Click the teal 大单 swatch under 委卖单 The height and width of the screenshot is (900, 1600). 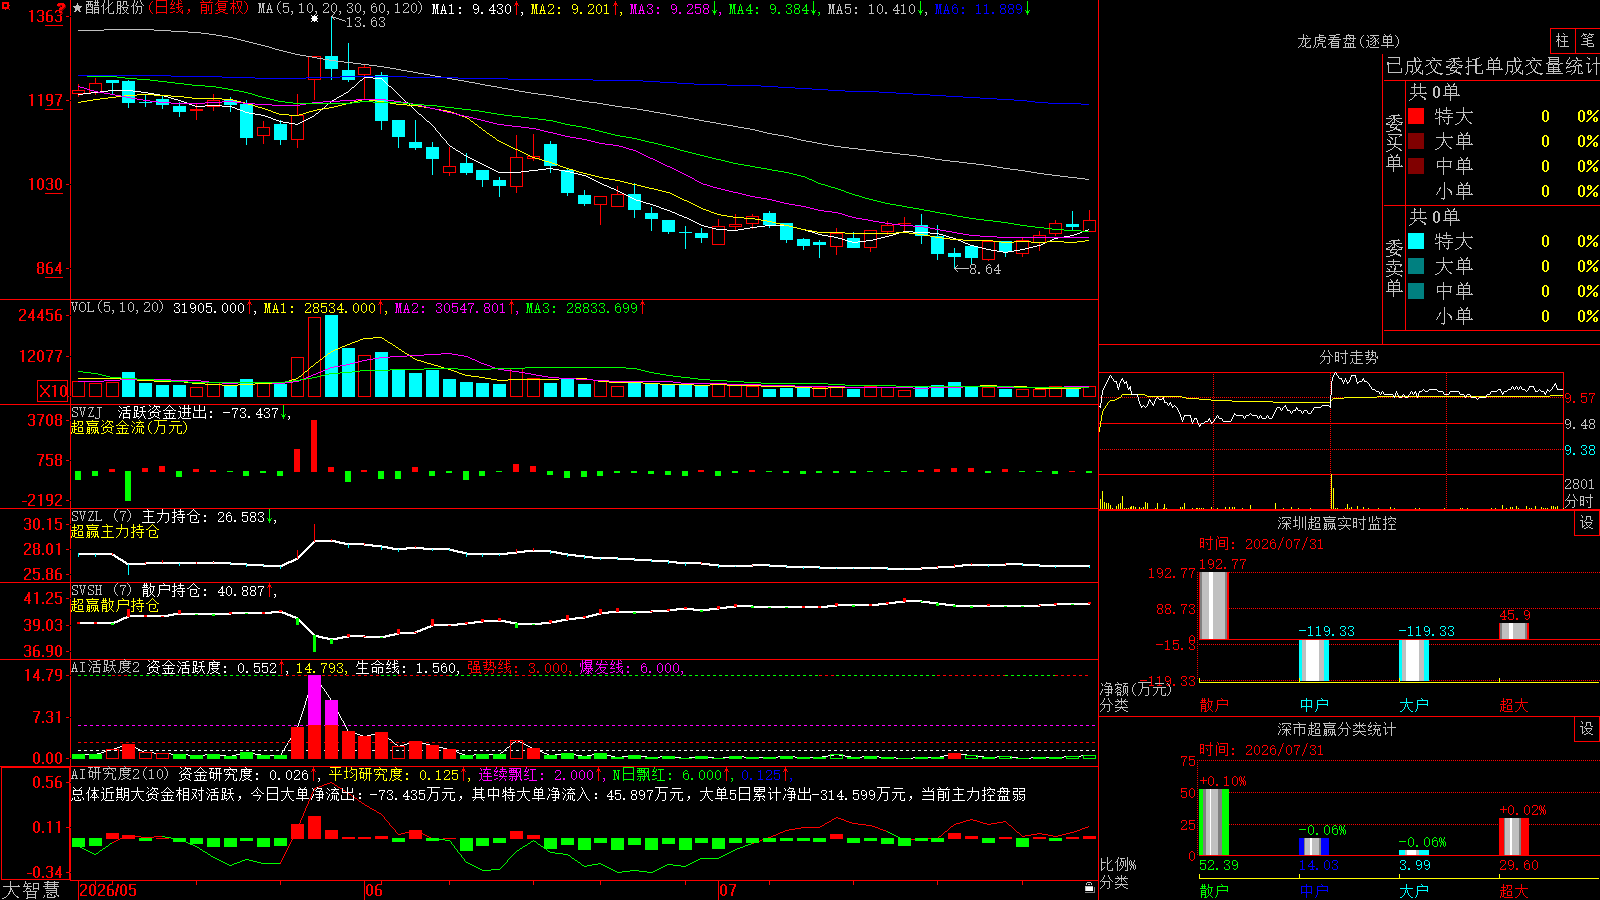(1416, 266)
